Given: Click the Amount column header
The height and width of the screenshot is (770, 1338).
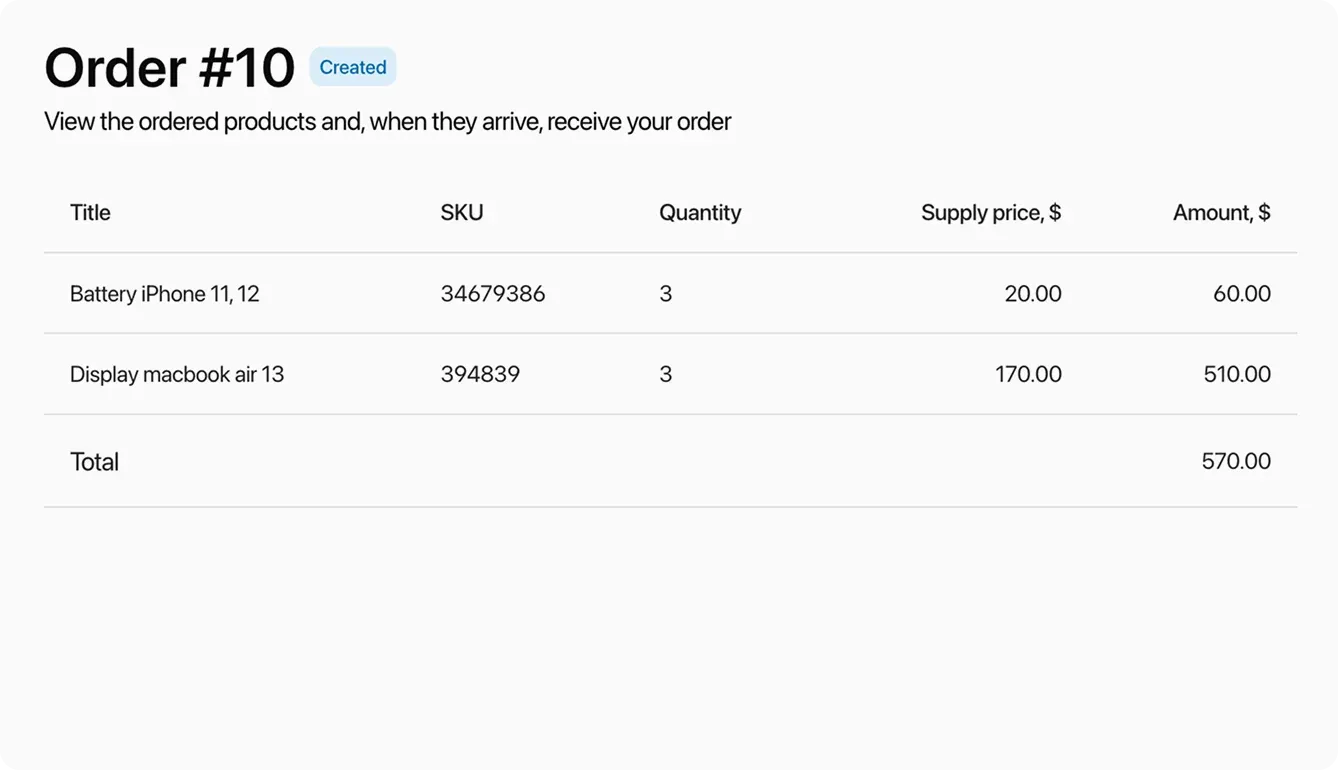Looking at the screenshot, I should point(1222,212).
